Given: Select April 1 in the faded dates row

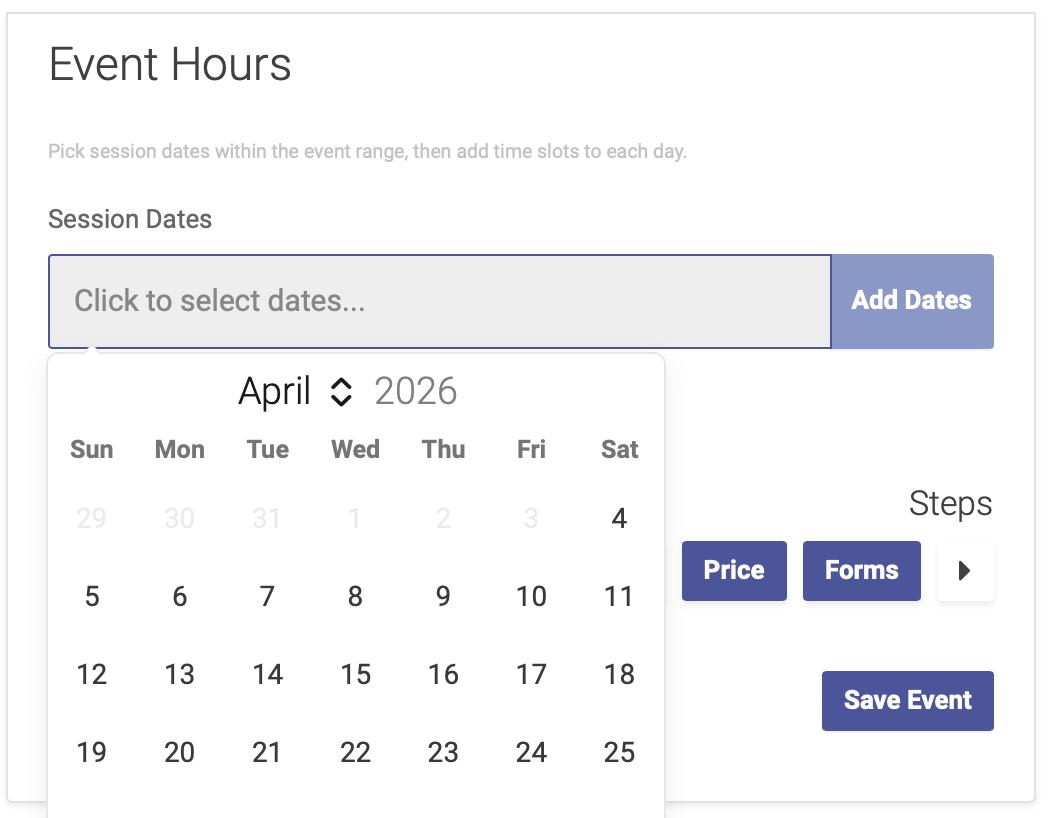Looking at the screenshot, I should point(355,518).
